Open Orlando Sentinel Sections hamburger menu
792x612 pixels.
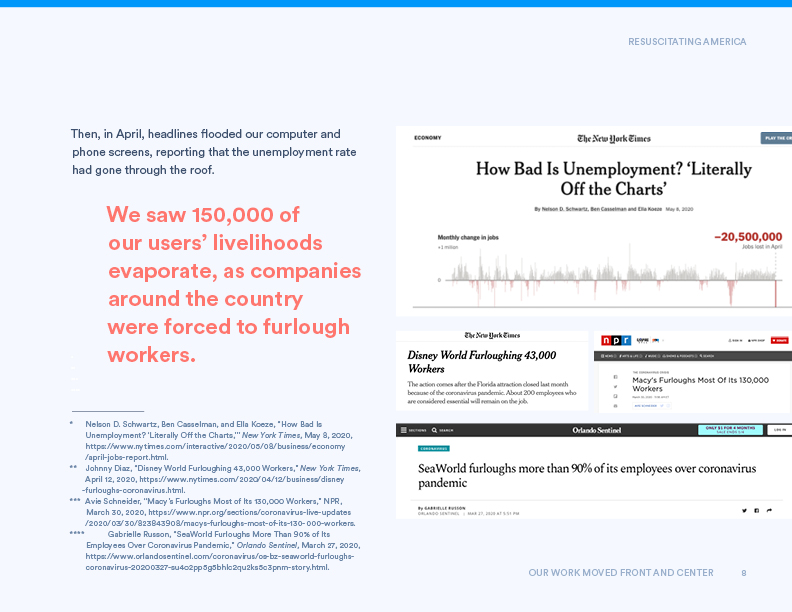pos(404,430)
